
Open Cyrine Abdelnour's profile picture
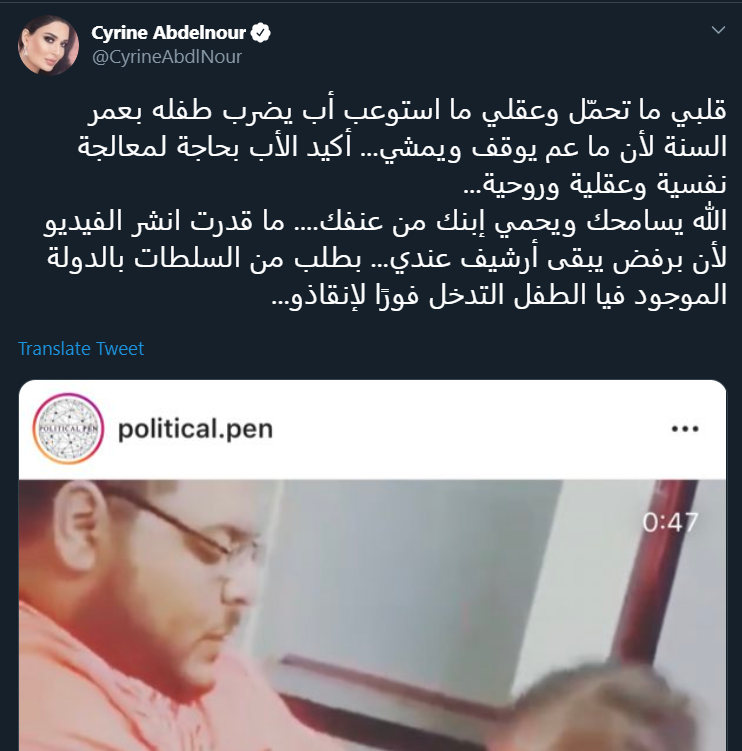click(x=48, y=45)
